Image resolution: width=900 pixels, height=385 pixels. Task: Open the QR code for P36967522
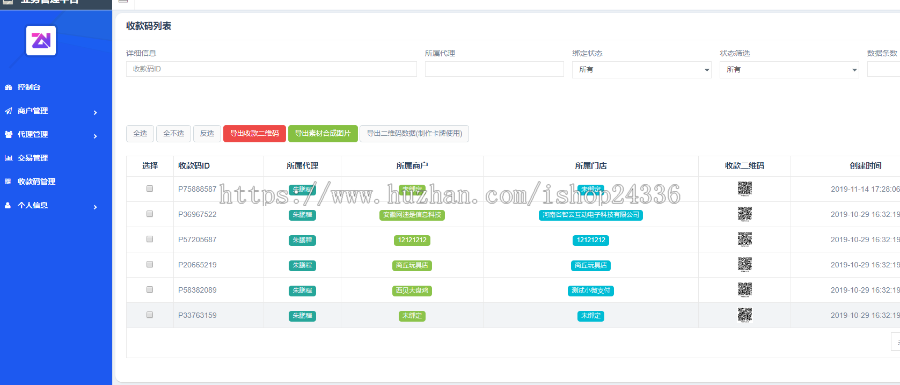tap(744, 214)
